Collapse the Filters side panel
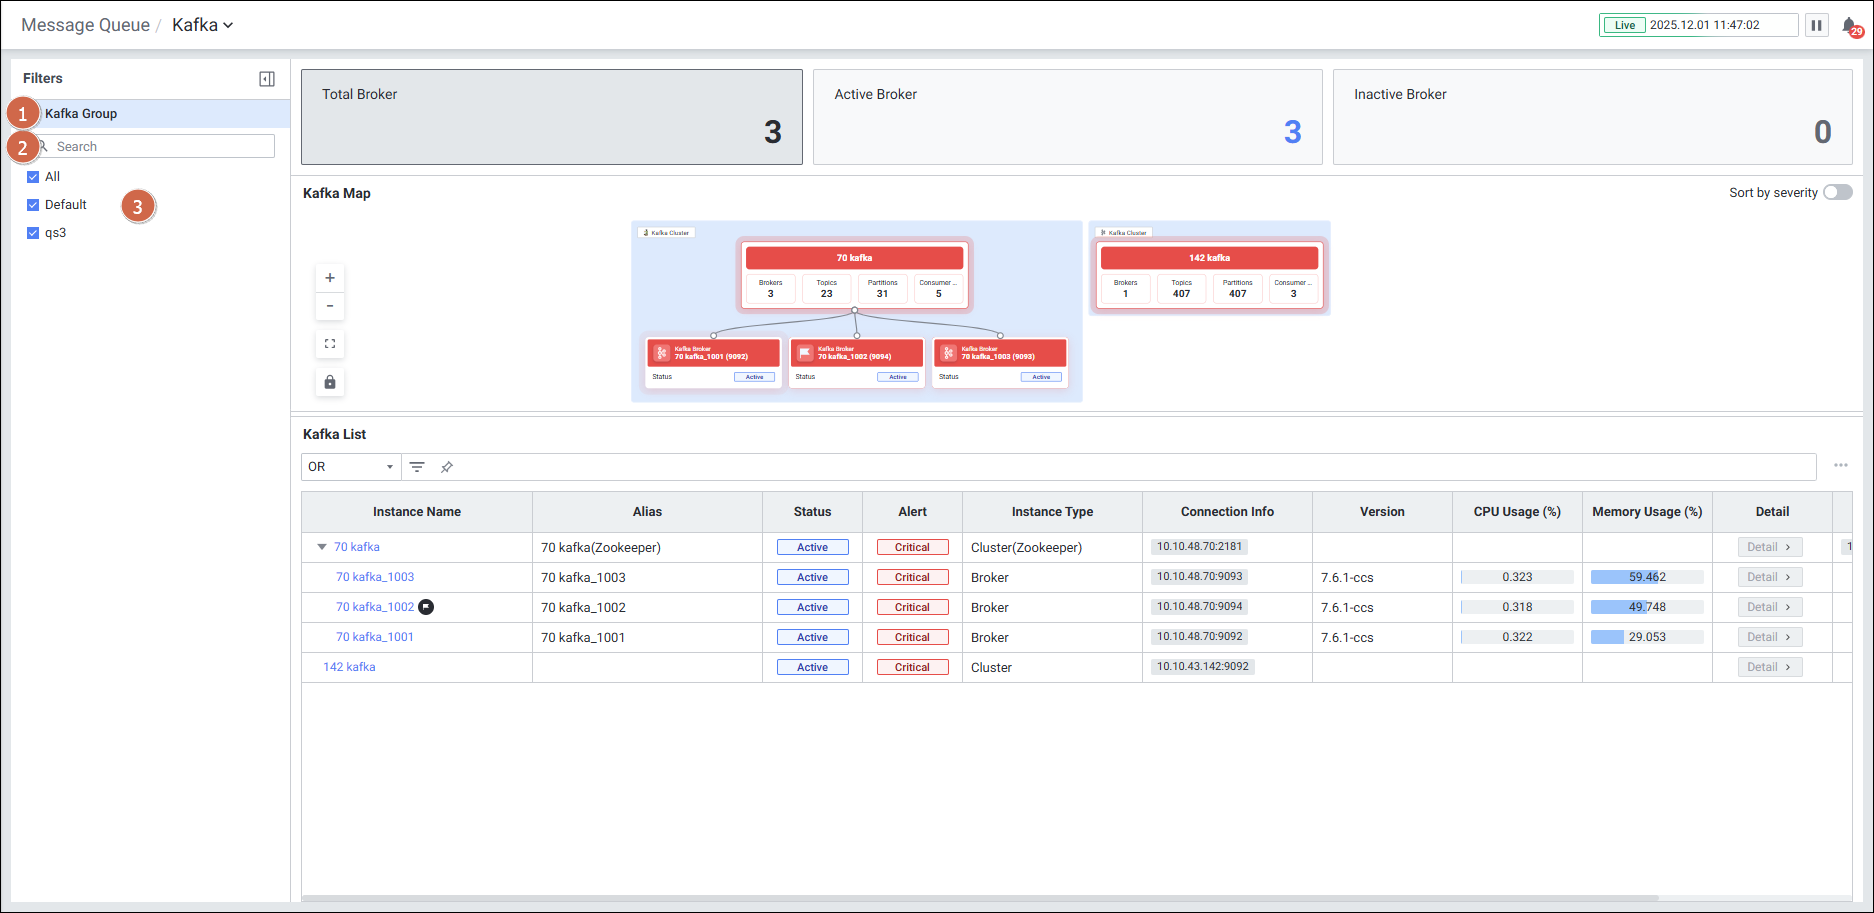This screenshot has width=1874, height=913. (x=267, y=79)
